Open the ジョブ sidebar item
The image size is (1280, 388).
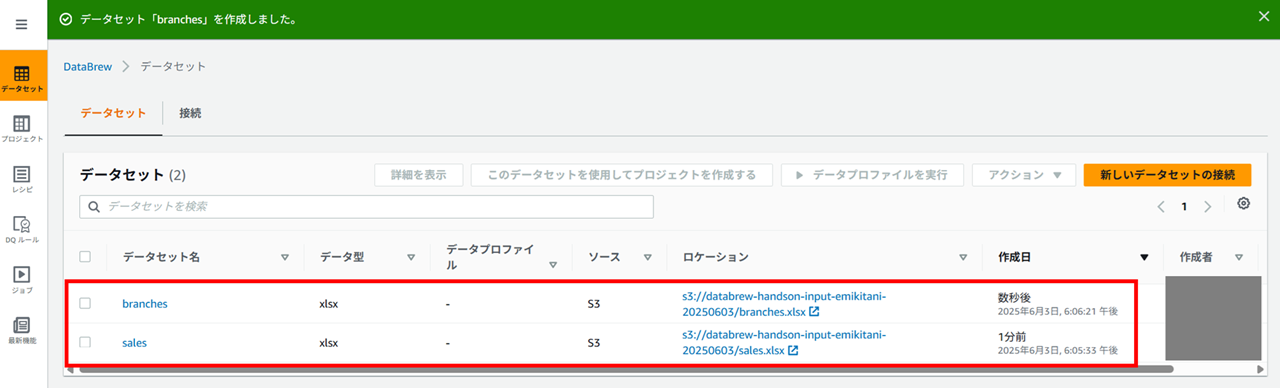coord(22,279)
